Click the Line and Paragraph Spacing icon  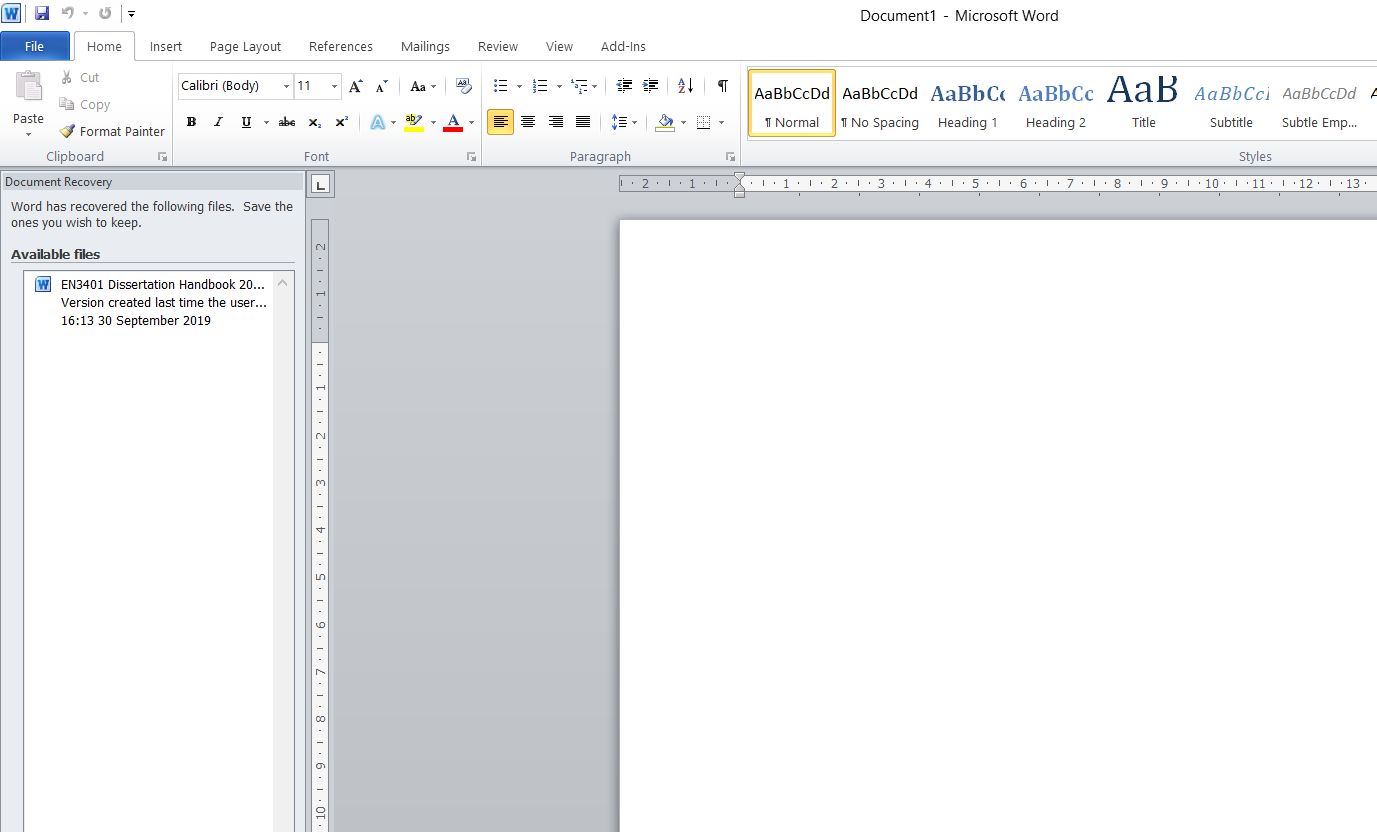pos(619,122)
